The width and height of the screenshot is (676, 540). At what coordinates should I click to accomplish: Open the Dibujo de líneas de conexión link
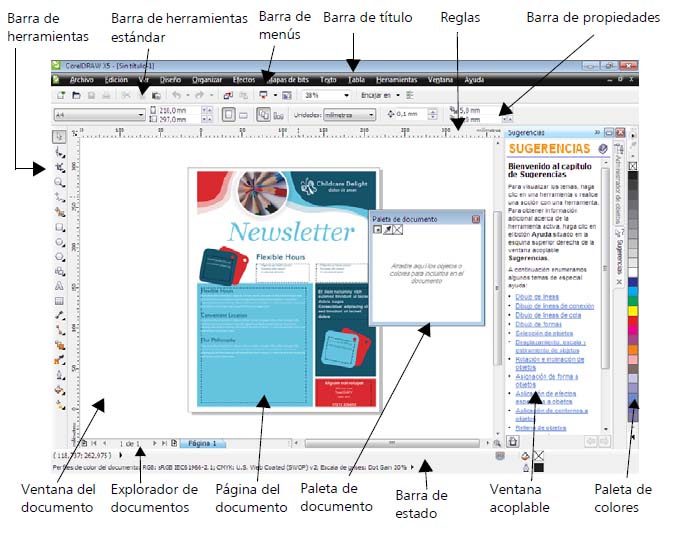(554, 306)
